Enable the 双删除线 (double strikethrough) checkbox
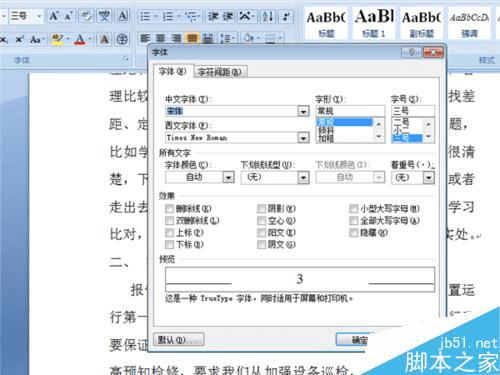The width and height of the screenshot is (500, 375). click(169, 221)
